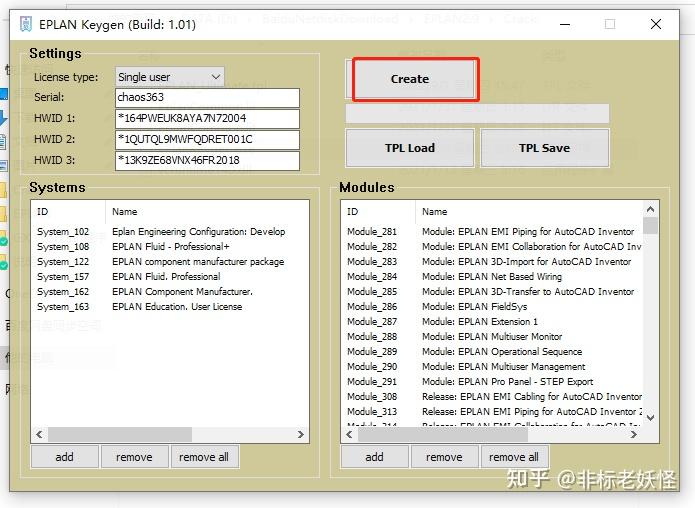Screen dimensions: 695x508
Task: Select Module_313 EMI Piping release row
Action: tap(492, 412)
